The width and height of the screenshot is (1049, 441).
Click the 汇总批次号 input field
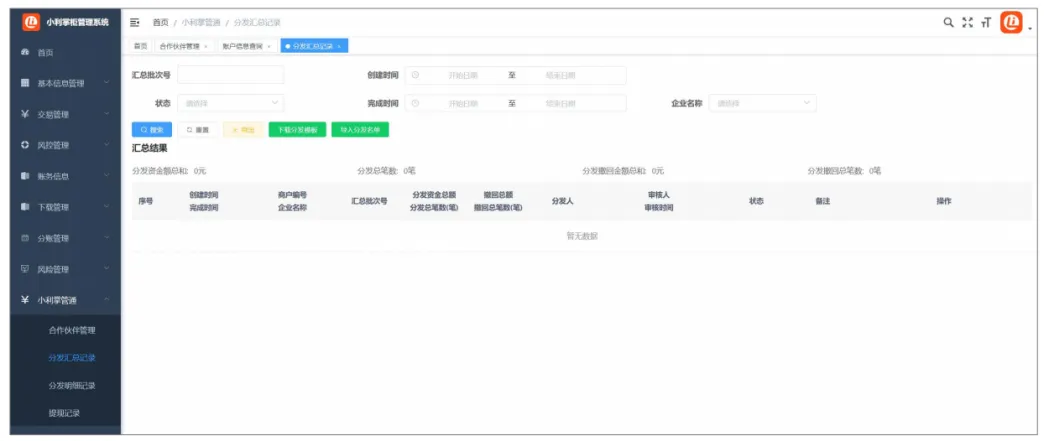point(231,75)
